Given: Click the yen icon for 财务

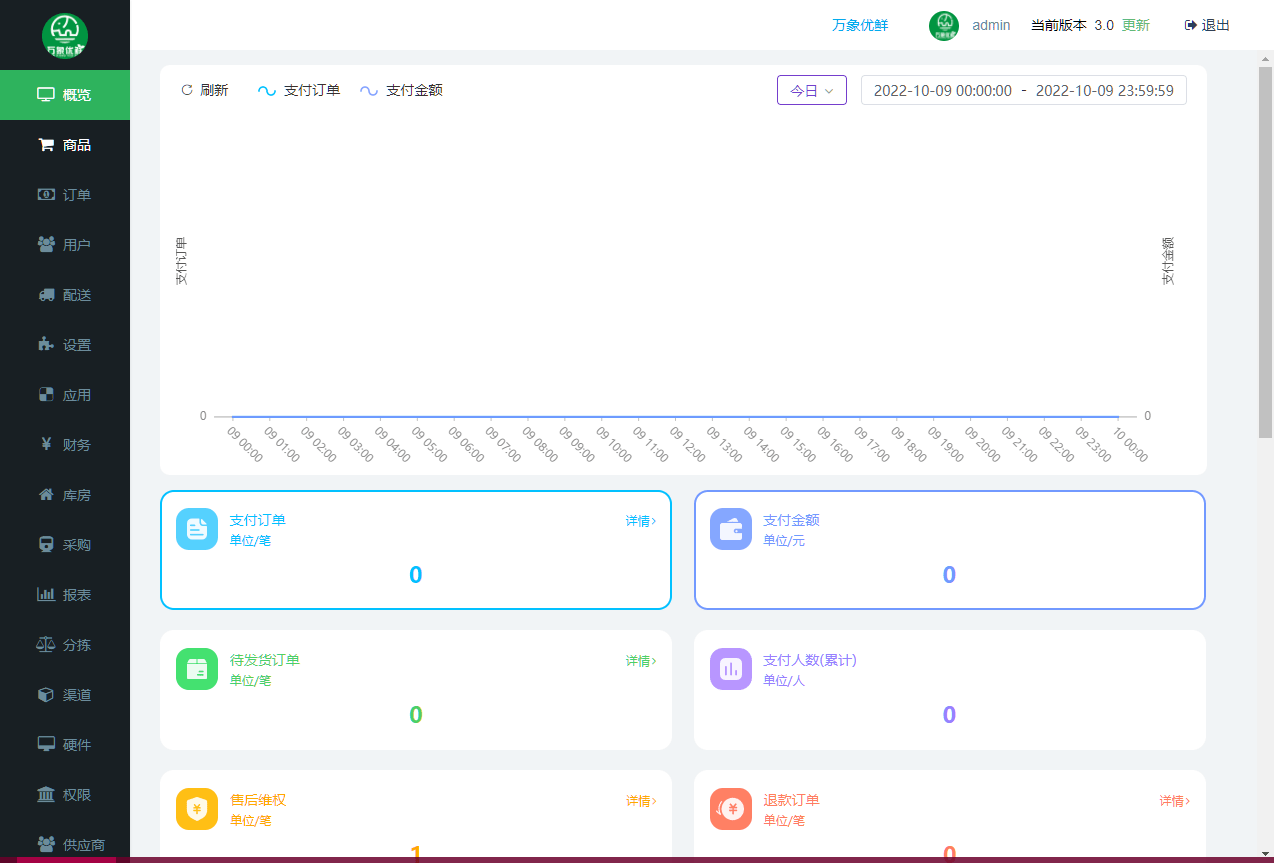Looking at the screenshot, I should point(46,445).
